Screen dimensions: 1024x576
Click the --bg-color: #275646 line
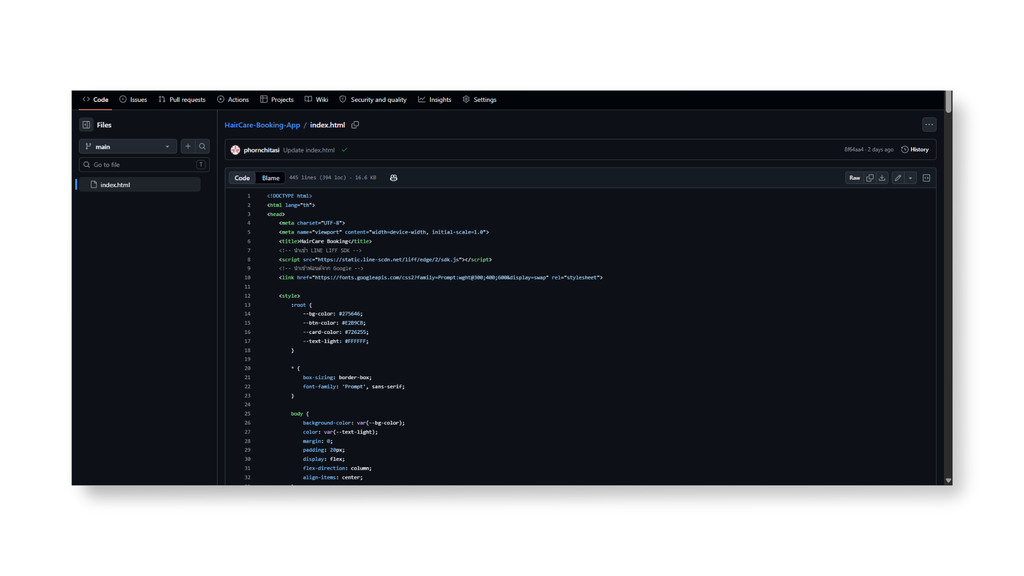point(332,314)
